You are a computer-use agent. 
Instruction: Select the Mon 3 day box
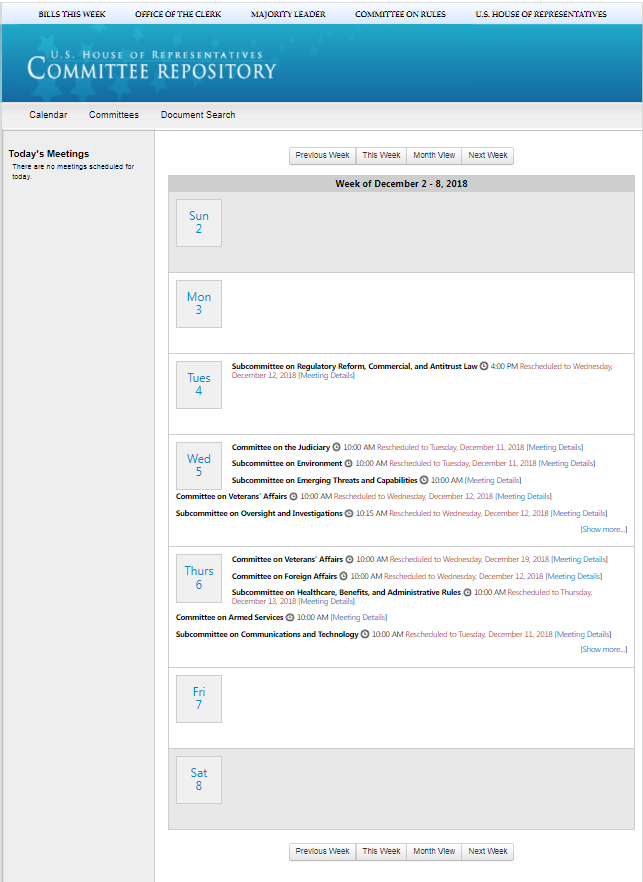tap(199, 304)
